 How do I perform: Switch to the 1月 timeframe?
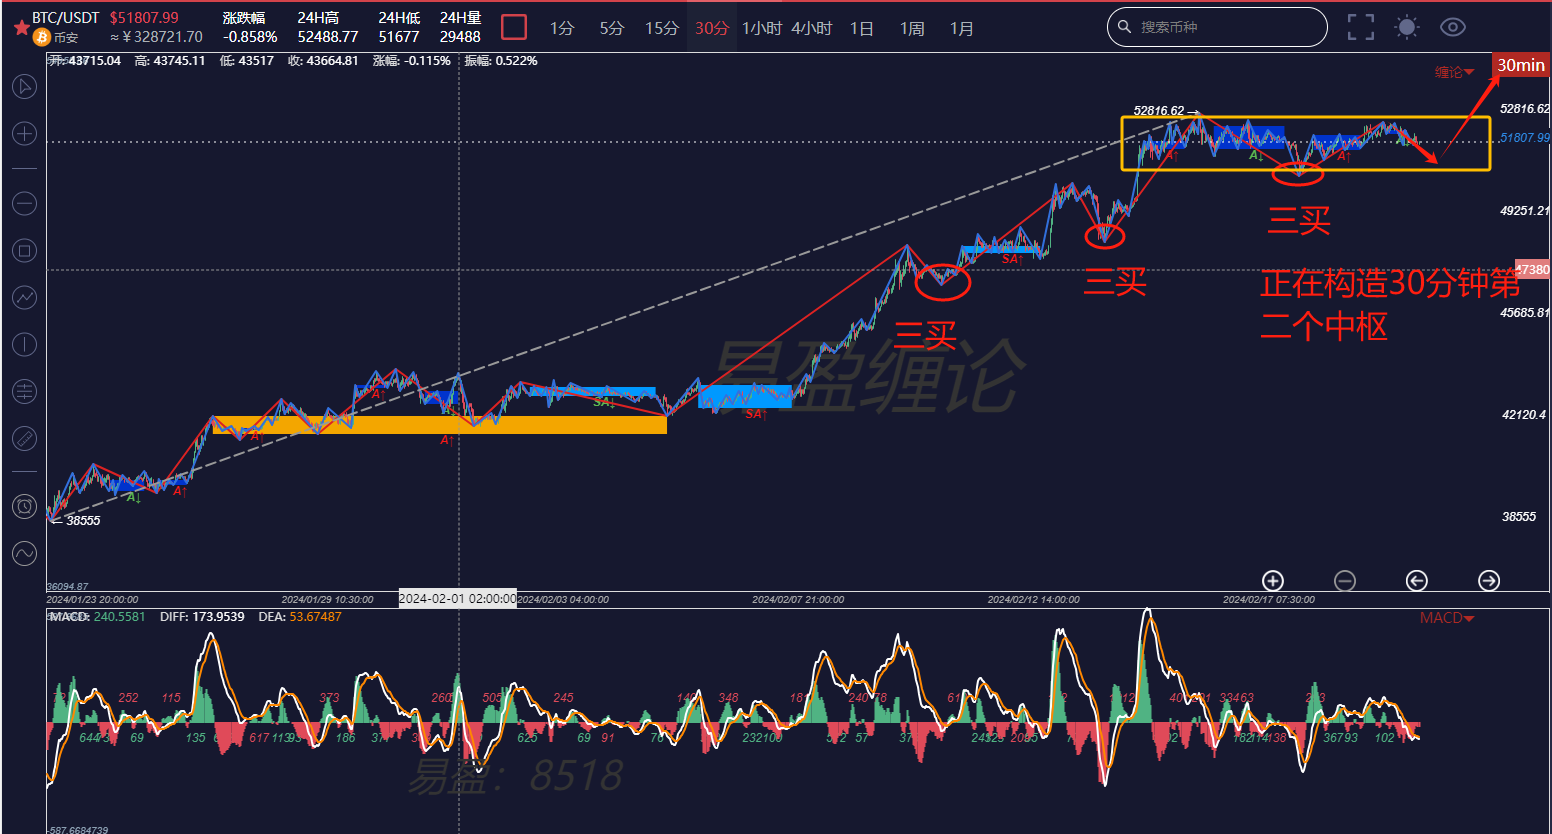[962, 28]
